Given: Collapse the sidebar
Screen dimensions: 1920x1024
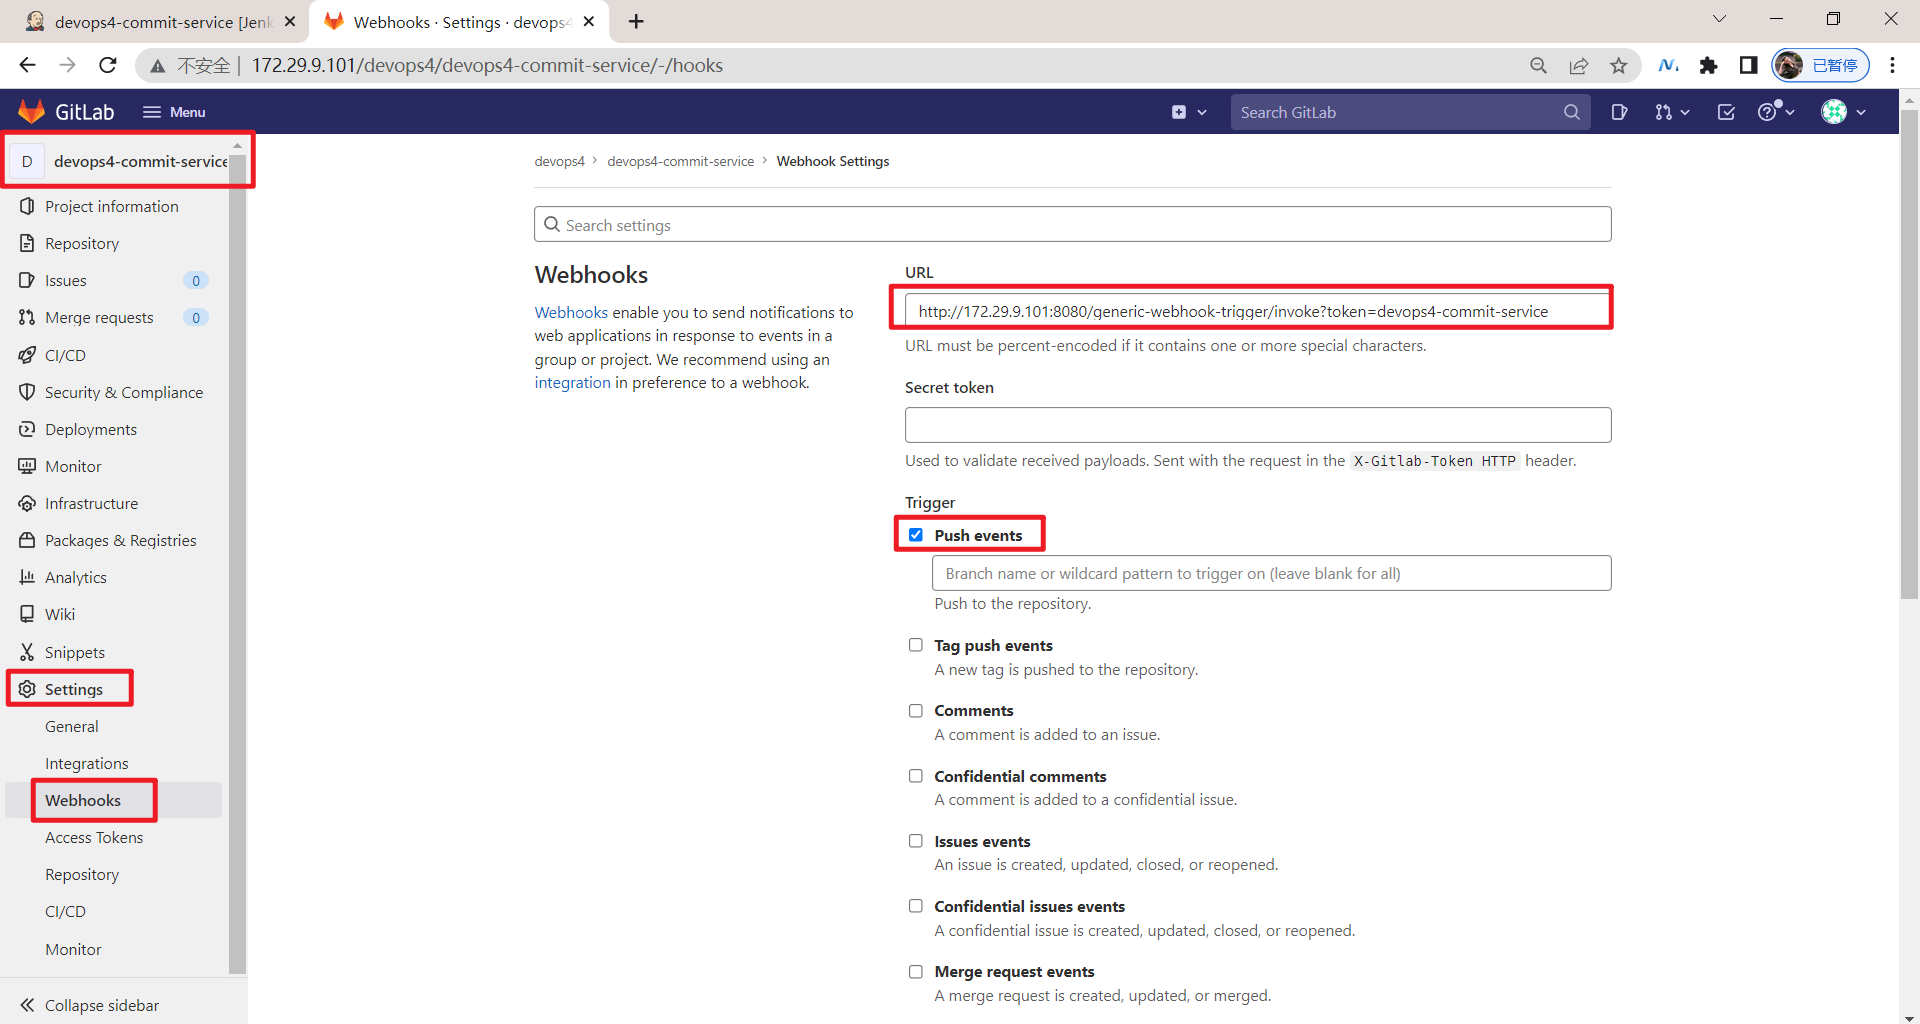Looking at the screenshot, I should 90,1005.
